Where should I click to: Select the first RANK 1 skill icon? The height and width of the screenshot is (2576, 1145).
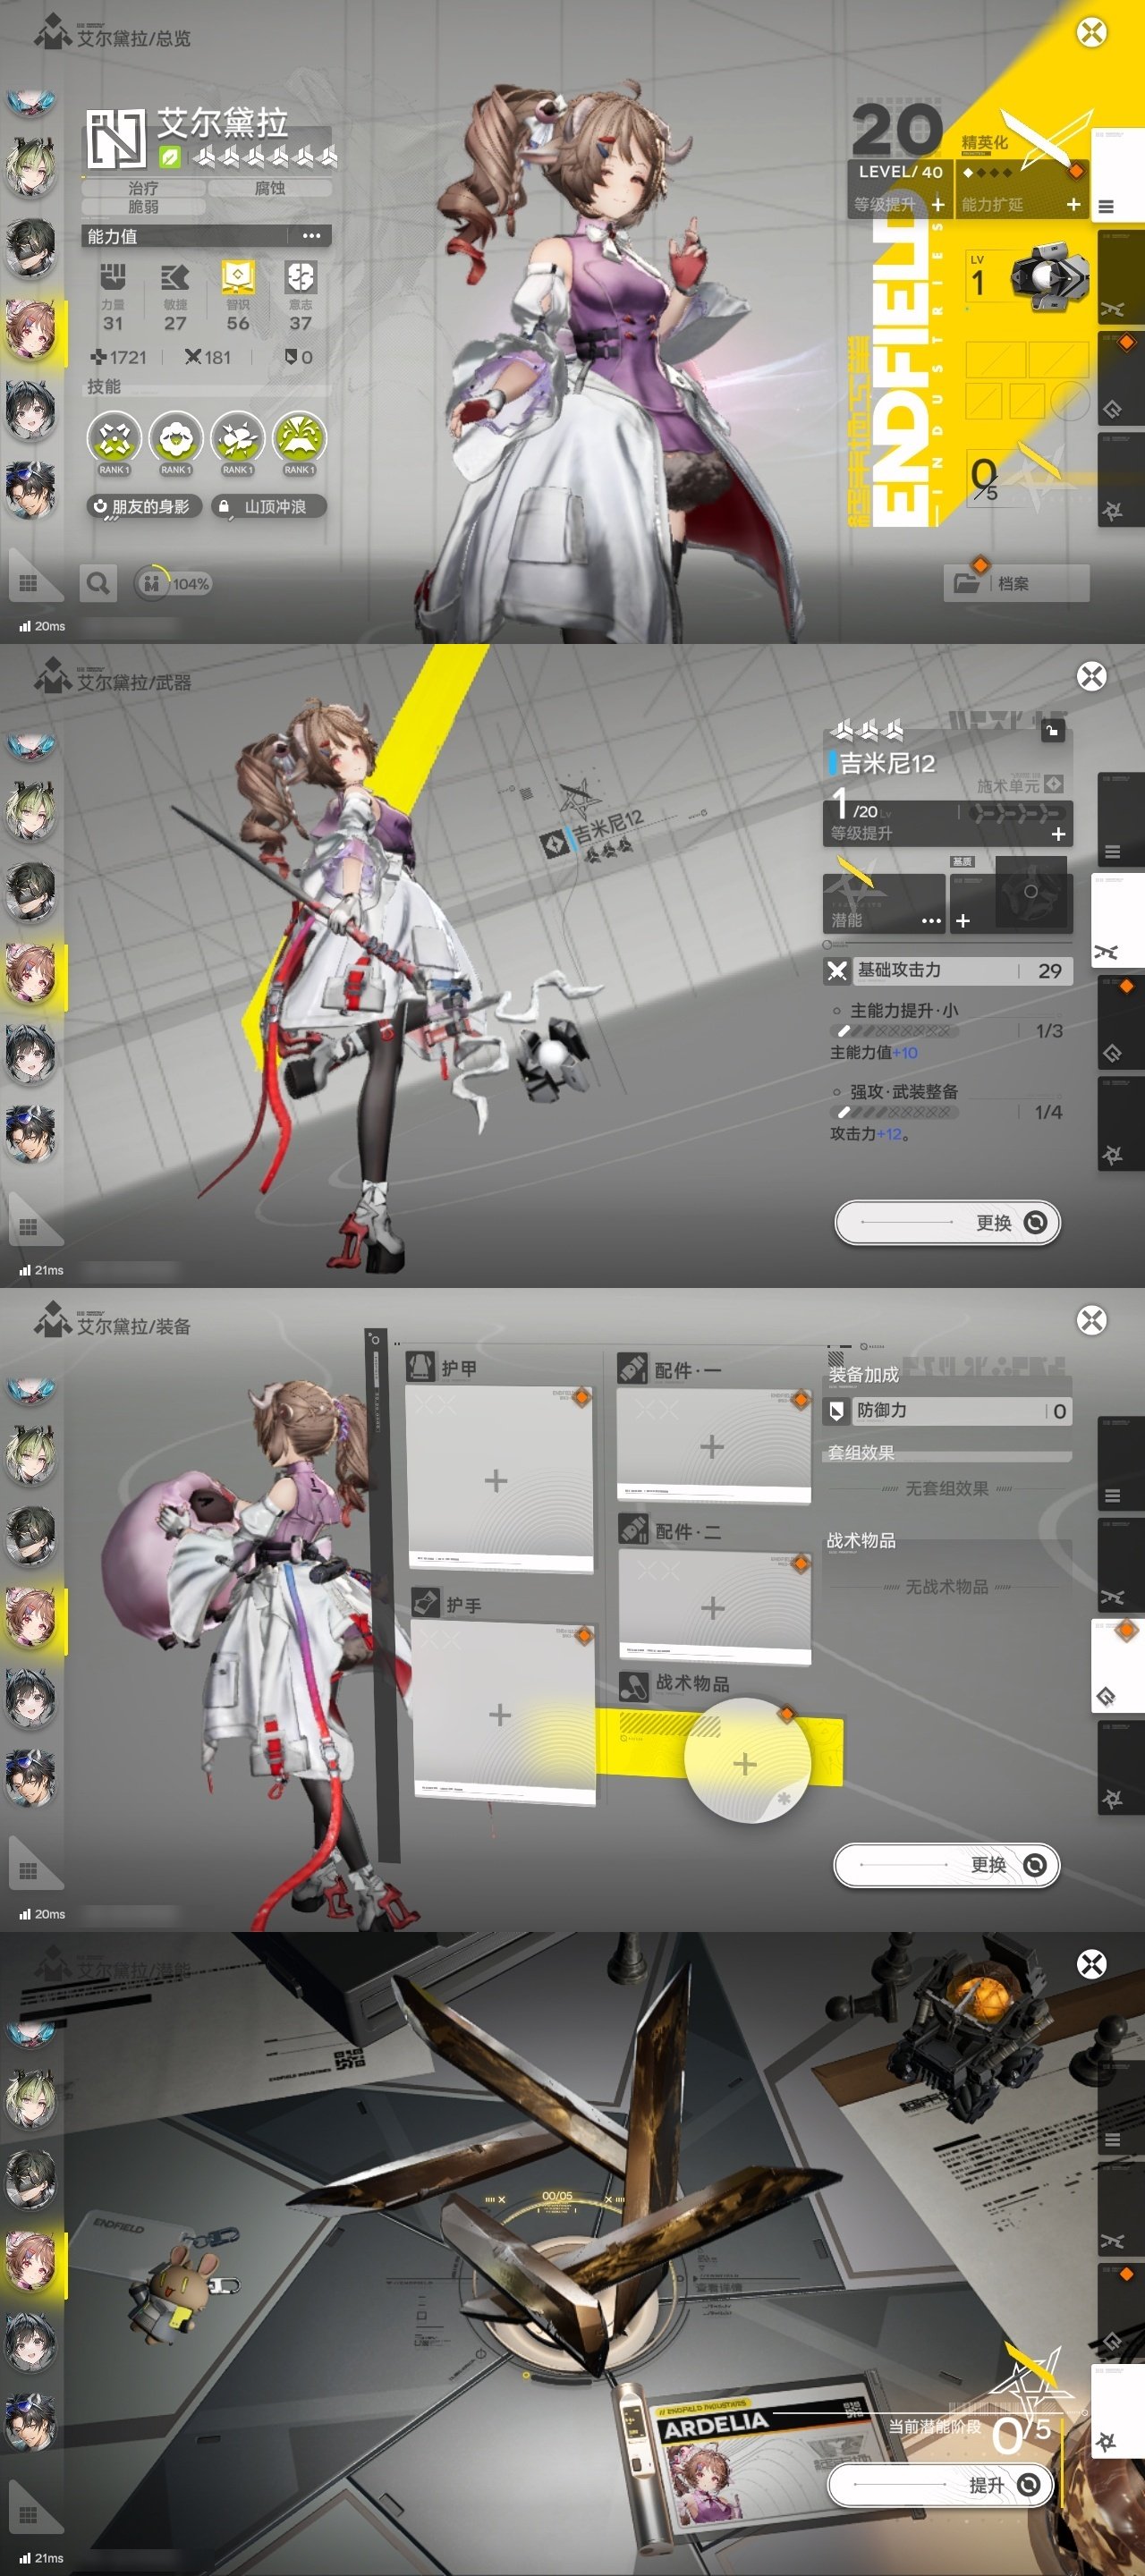click(x=114, y=439)
